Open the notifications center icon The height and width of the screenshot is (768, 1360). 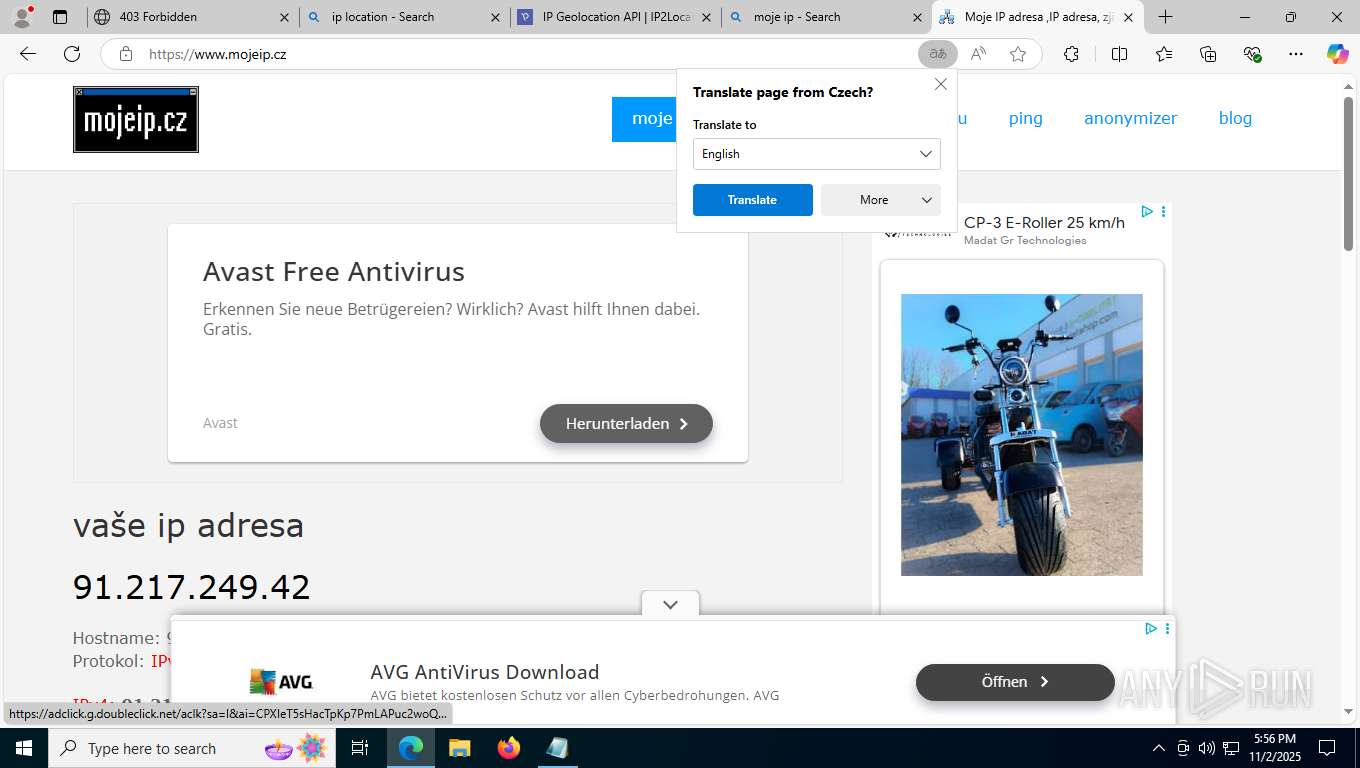pos(1327,748)
